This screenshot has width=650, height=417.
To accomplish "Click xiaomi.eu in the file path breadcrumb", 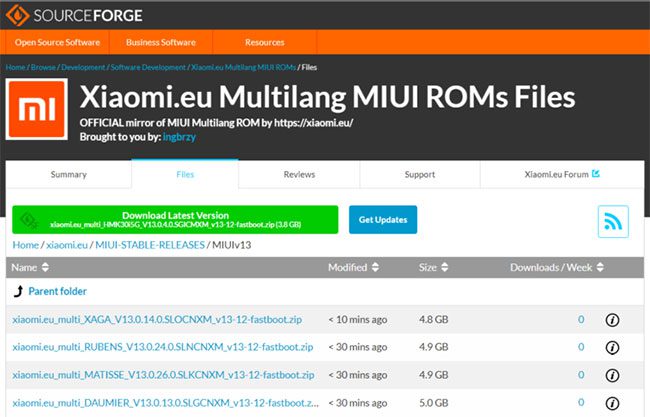I will click(67, 245).
